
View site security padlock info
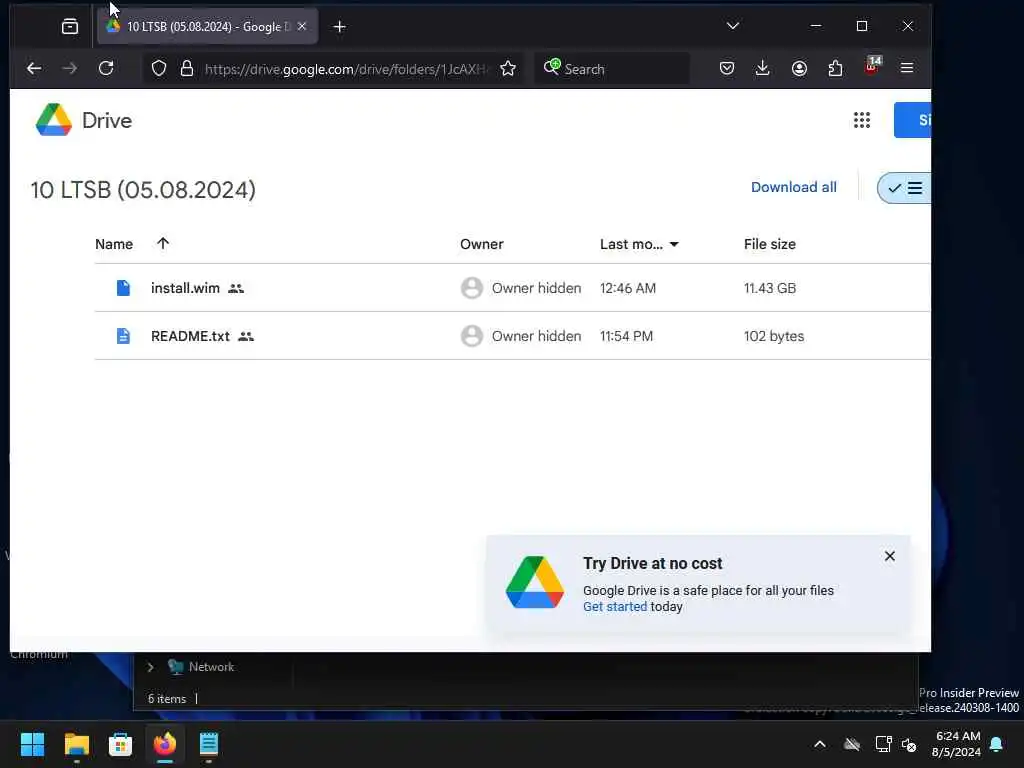(187, 69)
